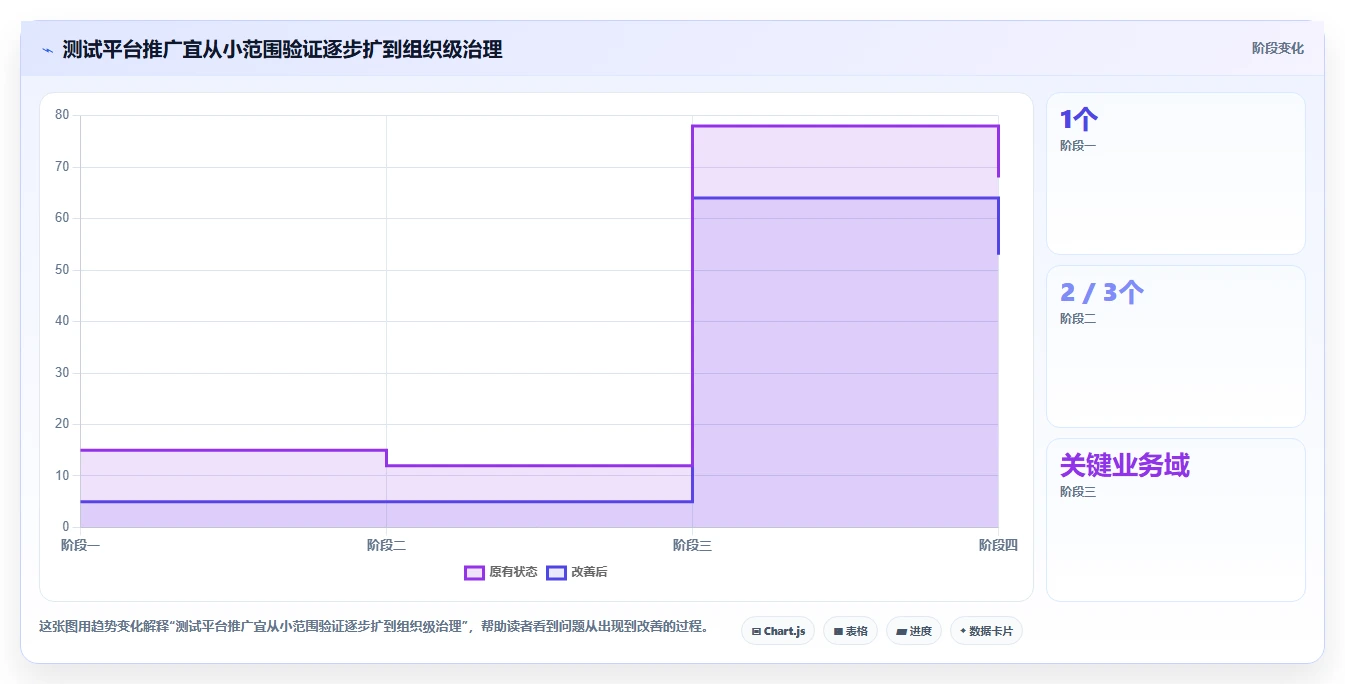1345x684 pixels.
Task: Click the 阶段一 caption under 1个
Action: point(1078,146)
